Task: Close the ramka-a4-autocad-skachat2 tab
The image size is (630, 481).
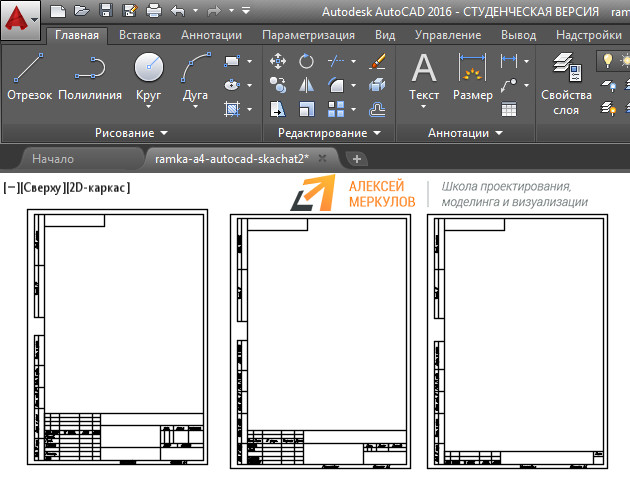Action: (322, 158)
